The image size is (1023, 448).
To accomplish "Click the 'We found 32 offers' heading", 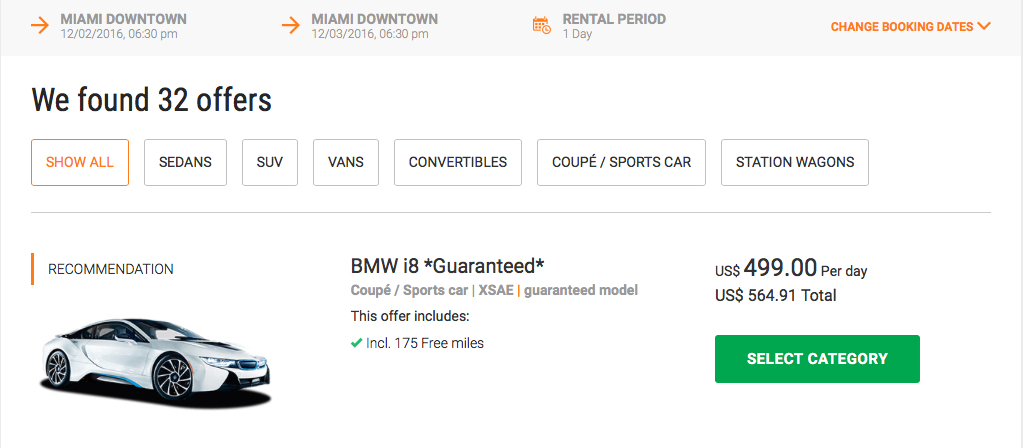I will coord(151,100).
